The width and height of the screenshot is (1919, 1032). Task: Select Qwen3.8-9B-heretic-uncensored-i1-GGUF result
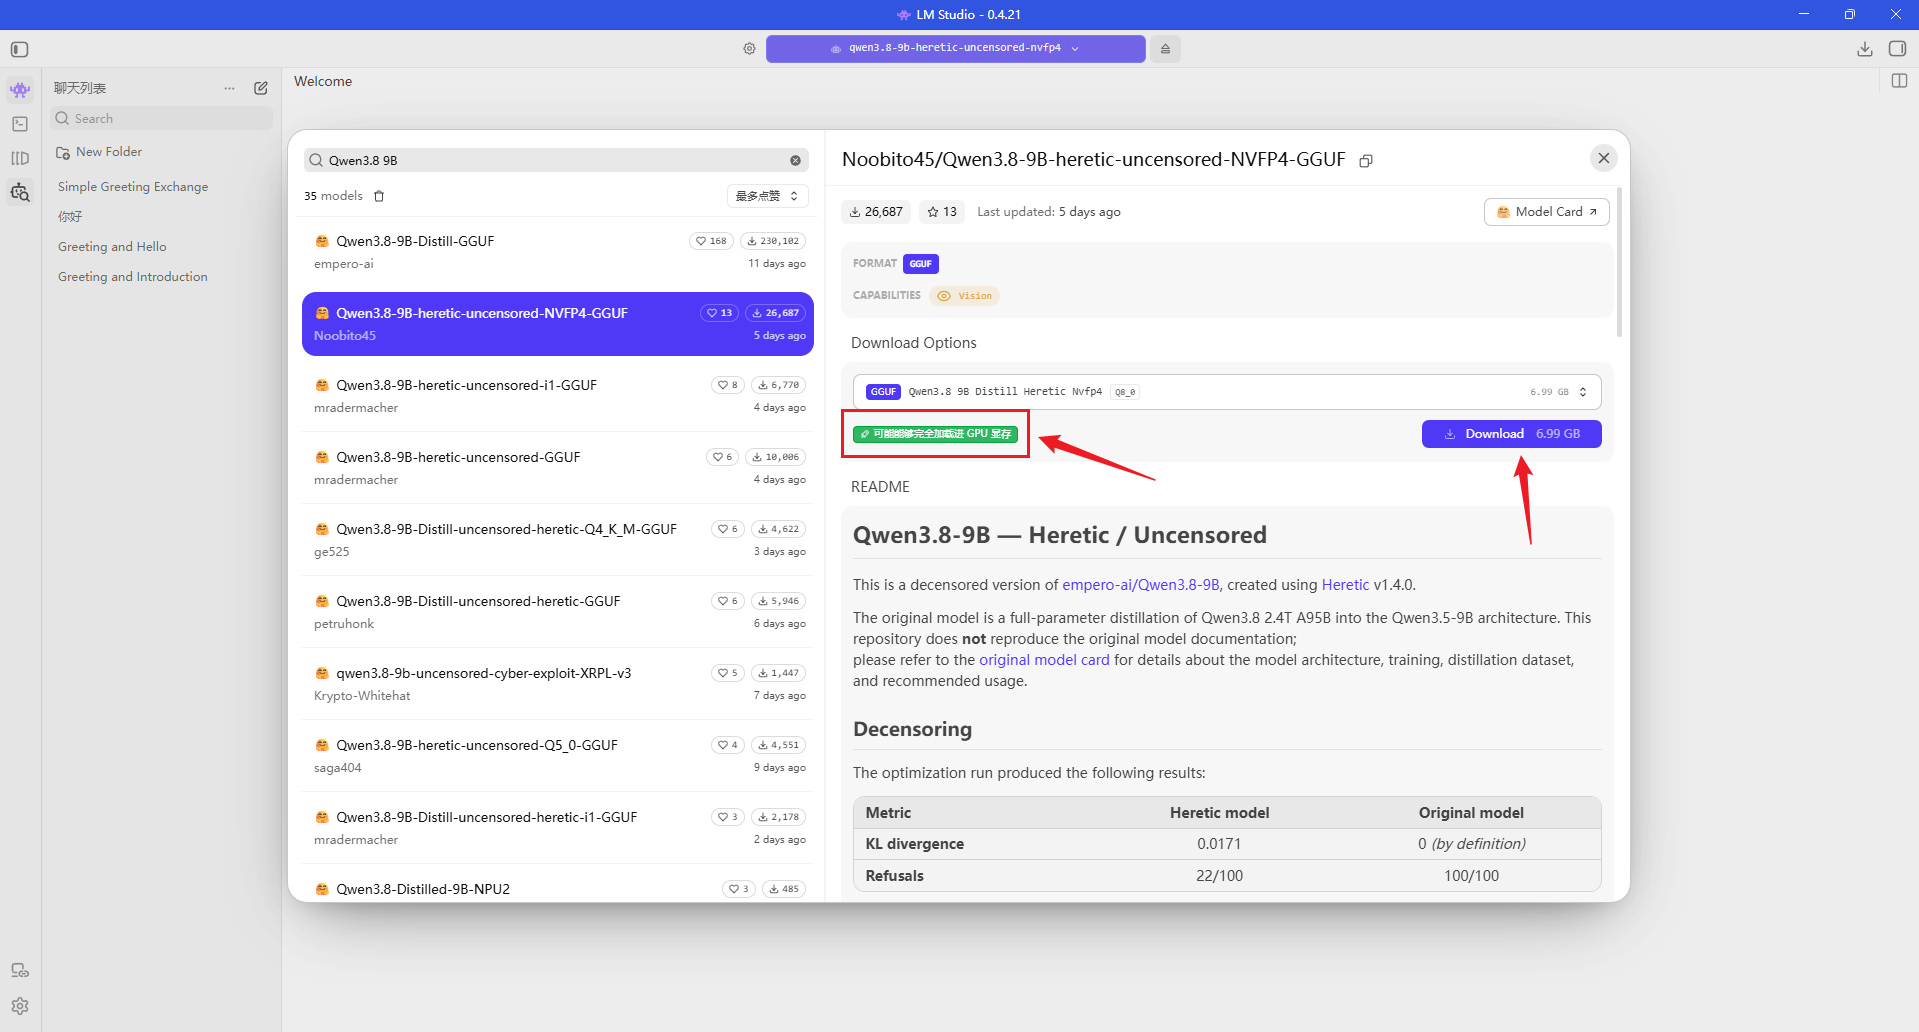pyautogui.click(x=558, y=396)
